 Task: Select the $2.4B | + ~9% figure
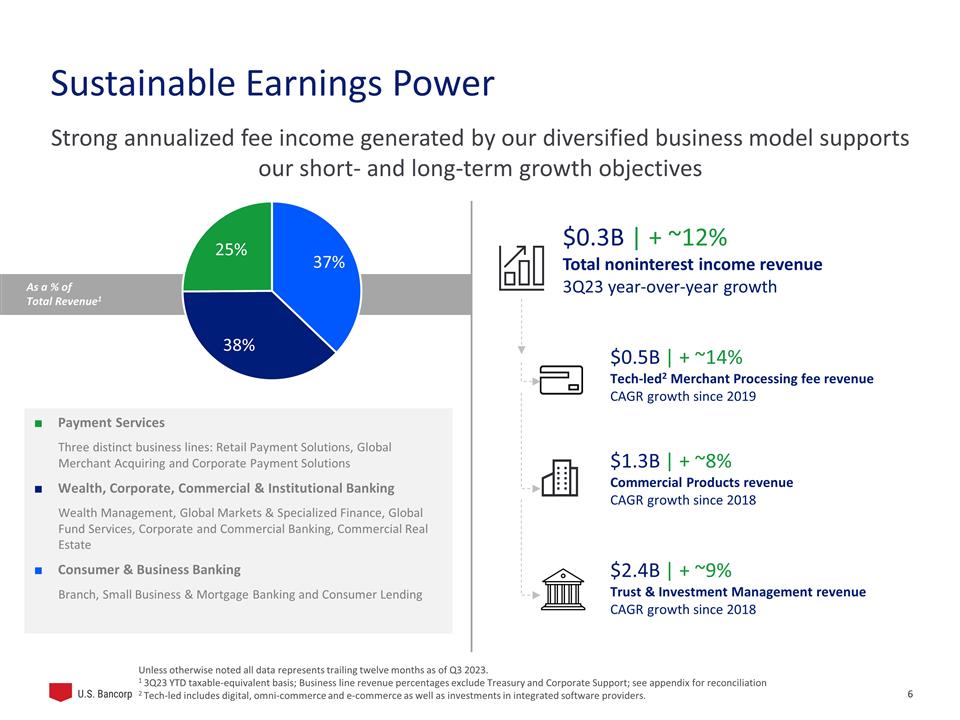(670, 570)
